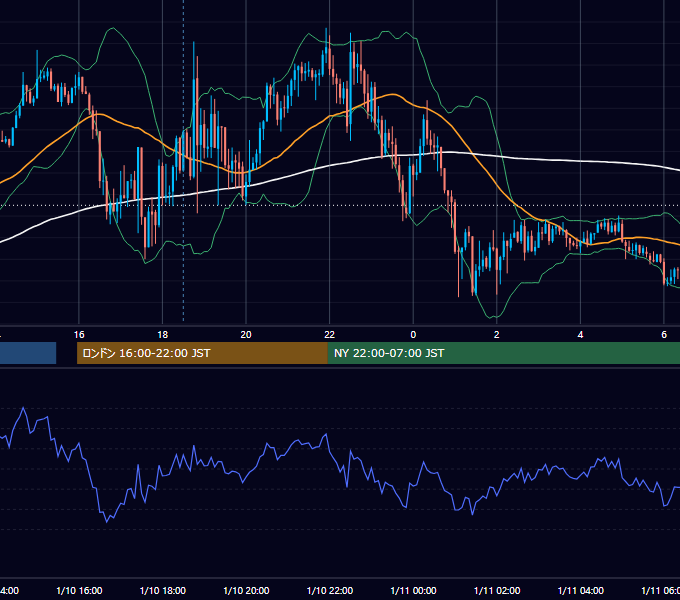Click the 1/10 16:00 time axis label
This screenshot has height=600, width=680.
(x=79, y=590)
